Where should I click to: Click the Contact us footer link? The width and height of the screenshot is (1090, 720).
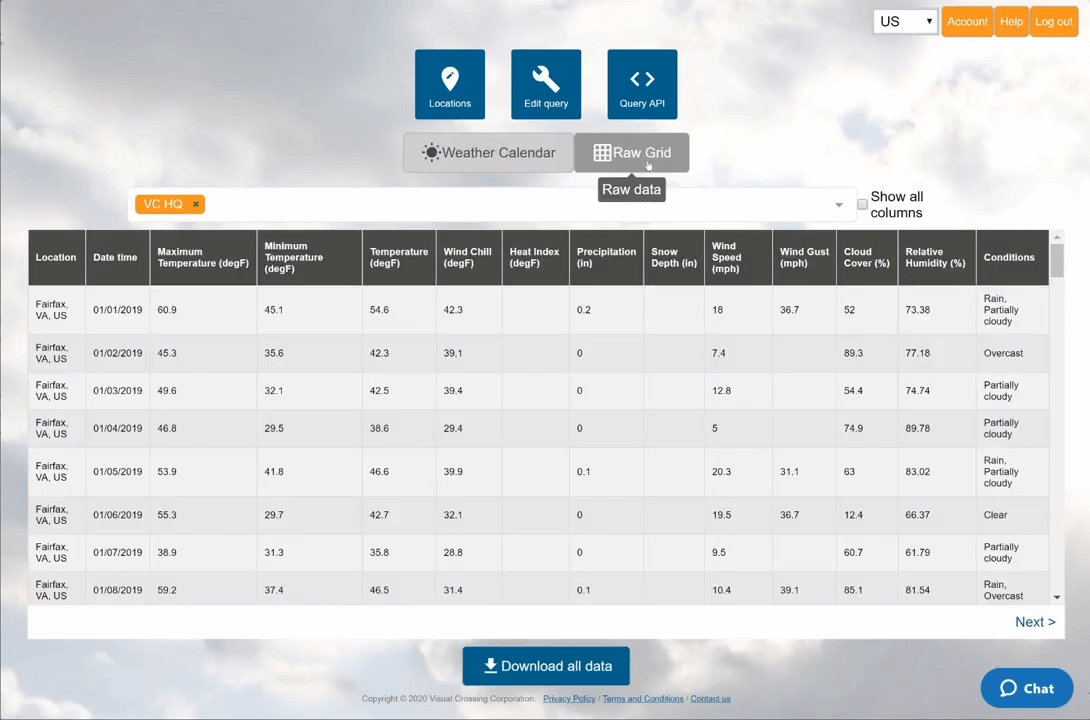710,699
